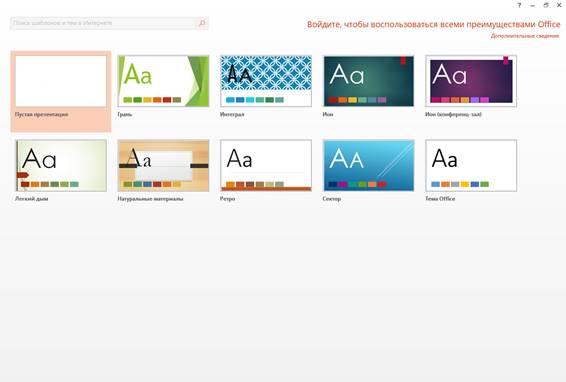
Task: Click the search magnifier icon
Action: [202, 23]
